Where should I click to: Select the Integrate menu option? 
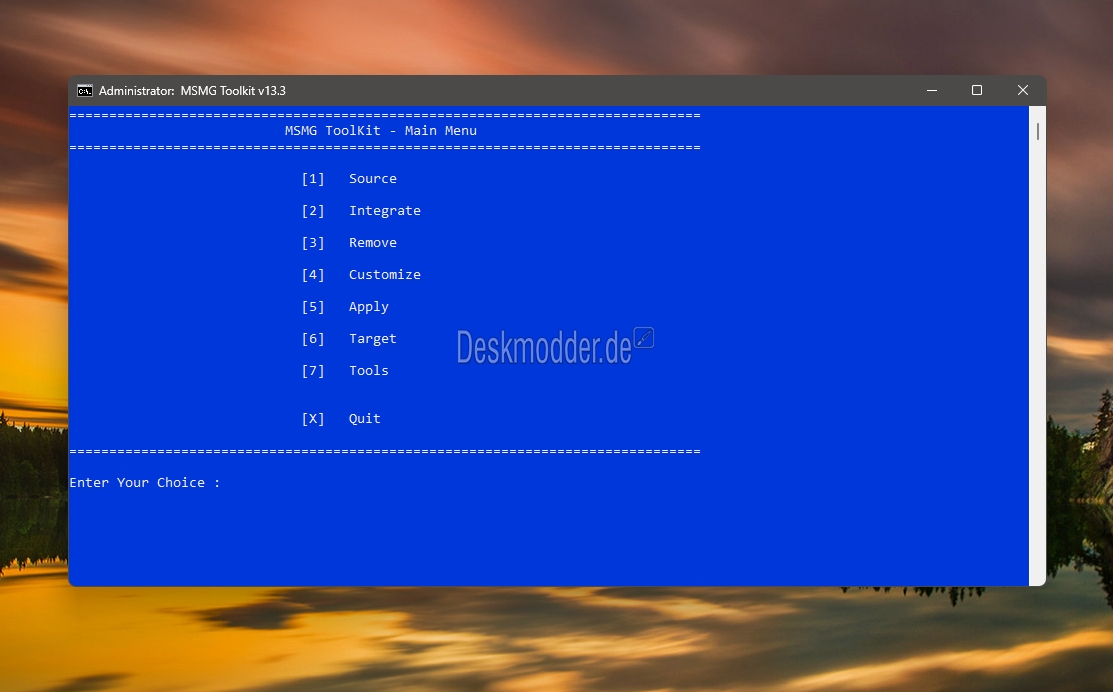(385, 211)
